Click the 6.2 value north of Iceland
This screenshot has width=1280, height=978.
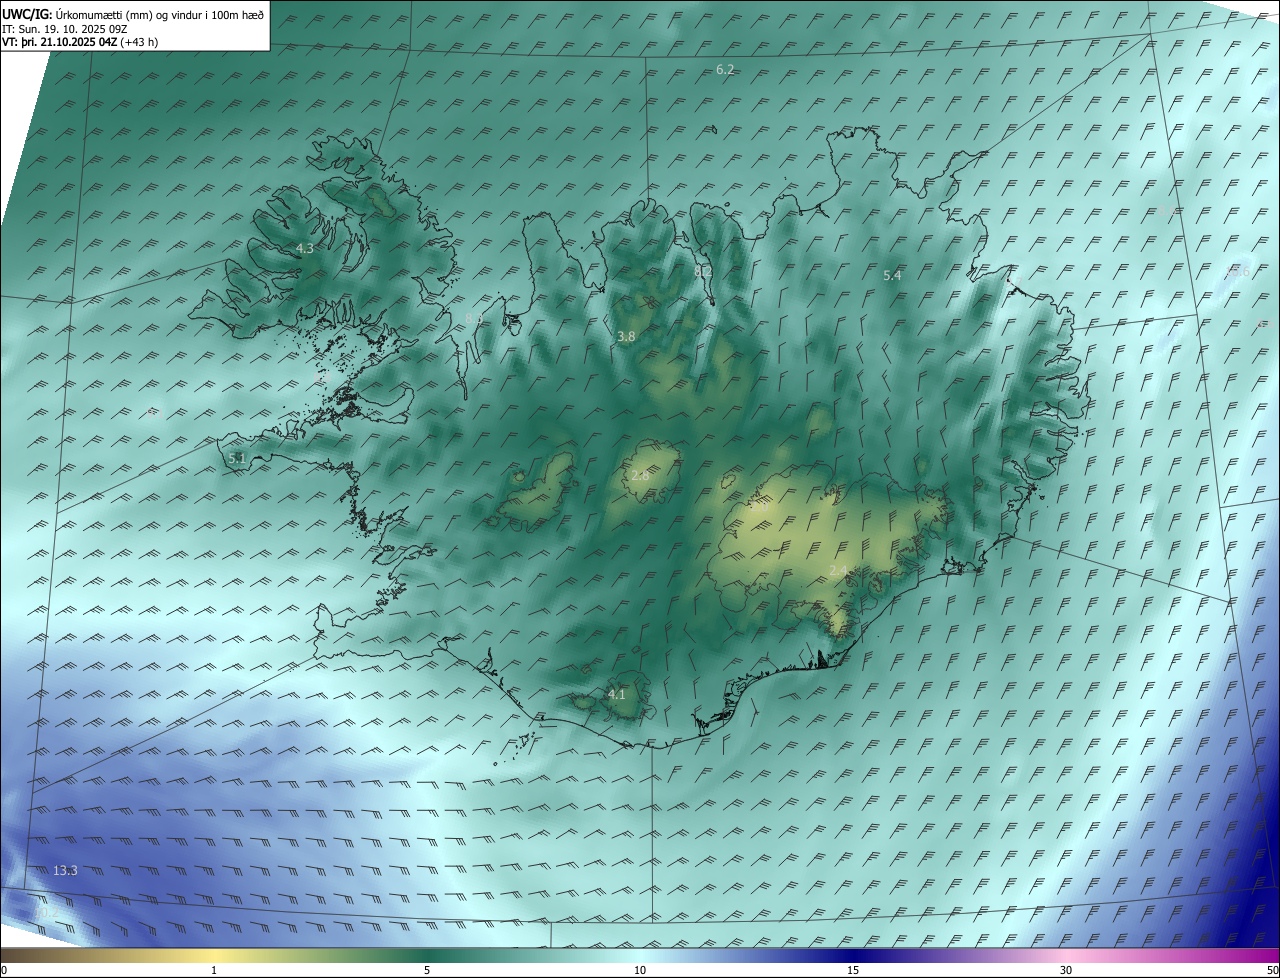click(x=726, y=69)
